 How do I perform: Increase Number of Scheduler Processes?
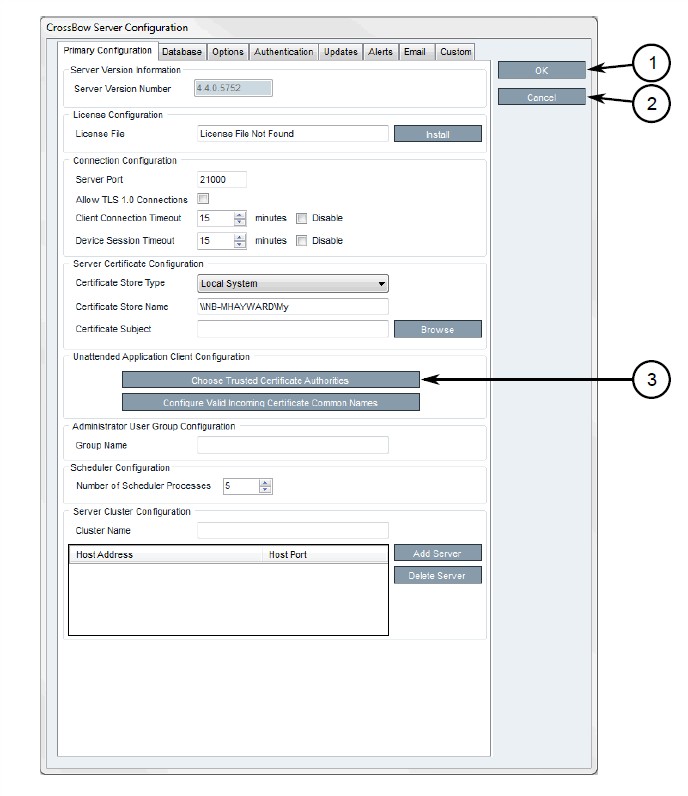tap(265, 483)
